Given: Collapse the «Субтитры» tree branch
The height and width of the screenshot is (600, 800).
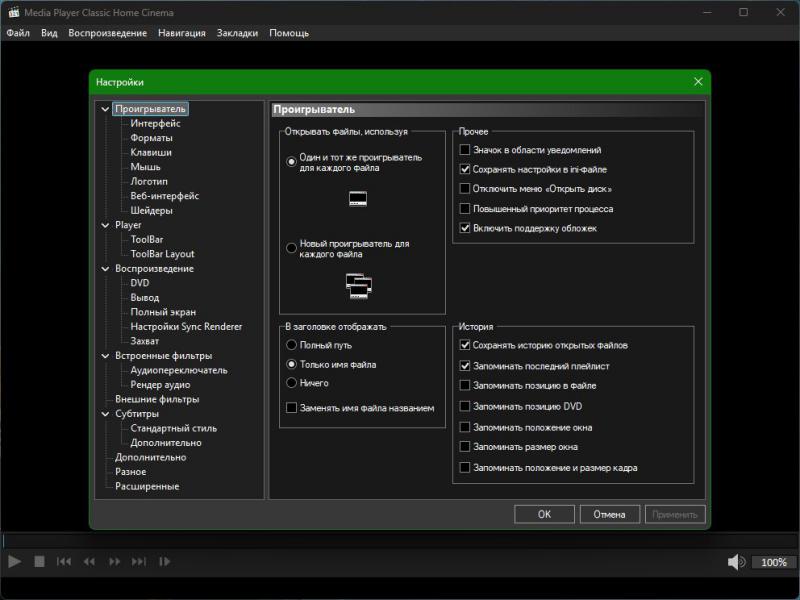Looking at the screenshot, I should [x=105, y=414].
